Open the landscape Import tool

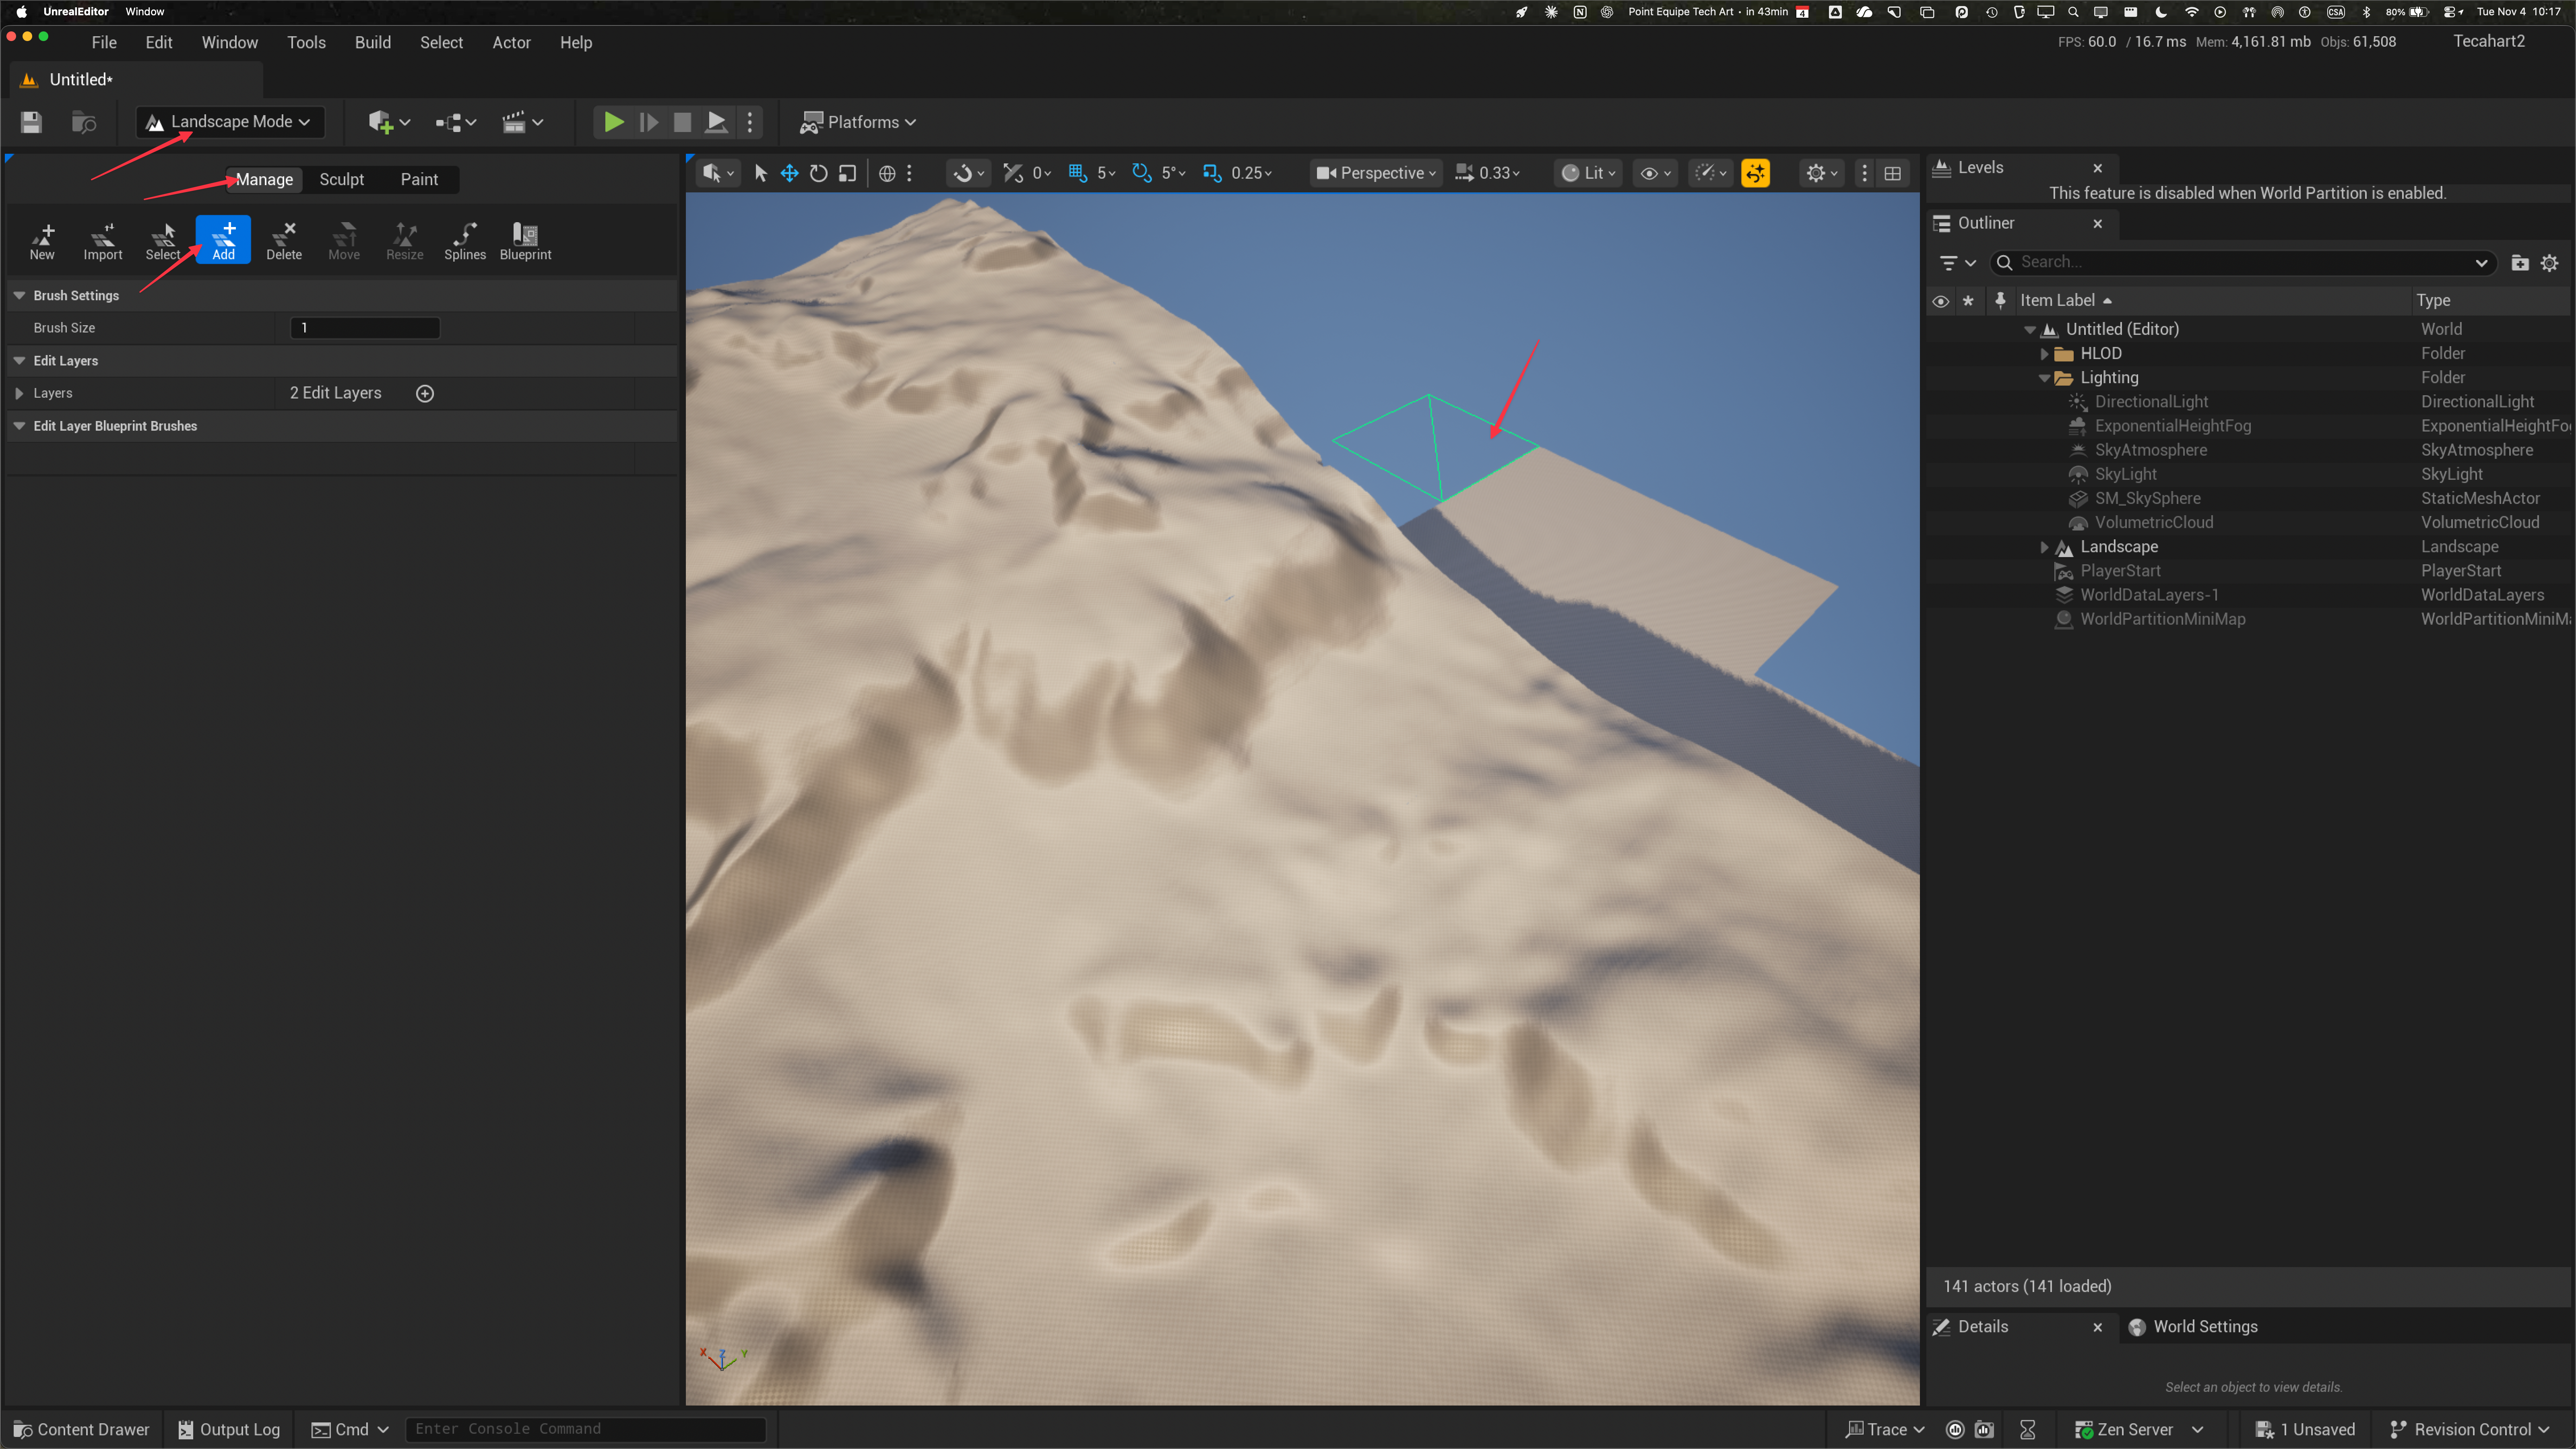(x=103, y=241)
